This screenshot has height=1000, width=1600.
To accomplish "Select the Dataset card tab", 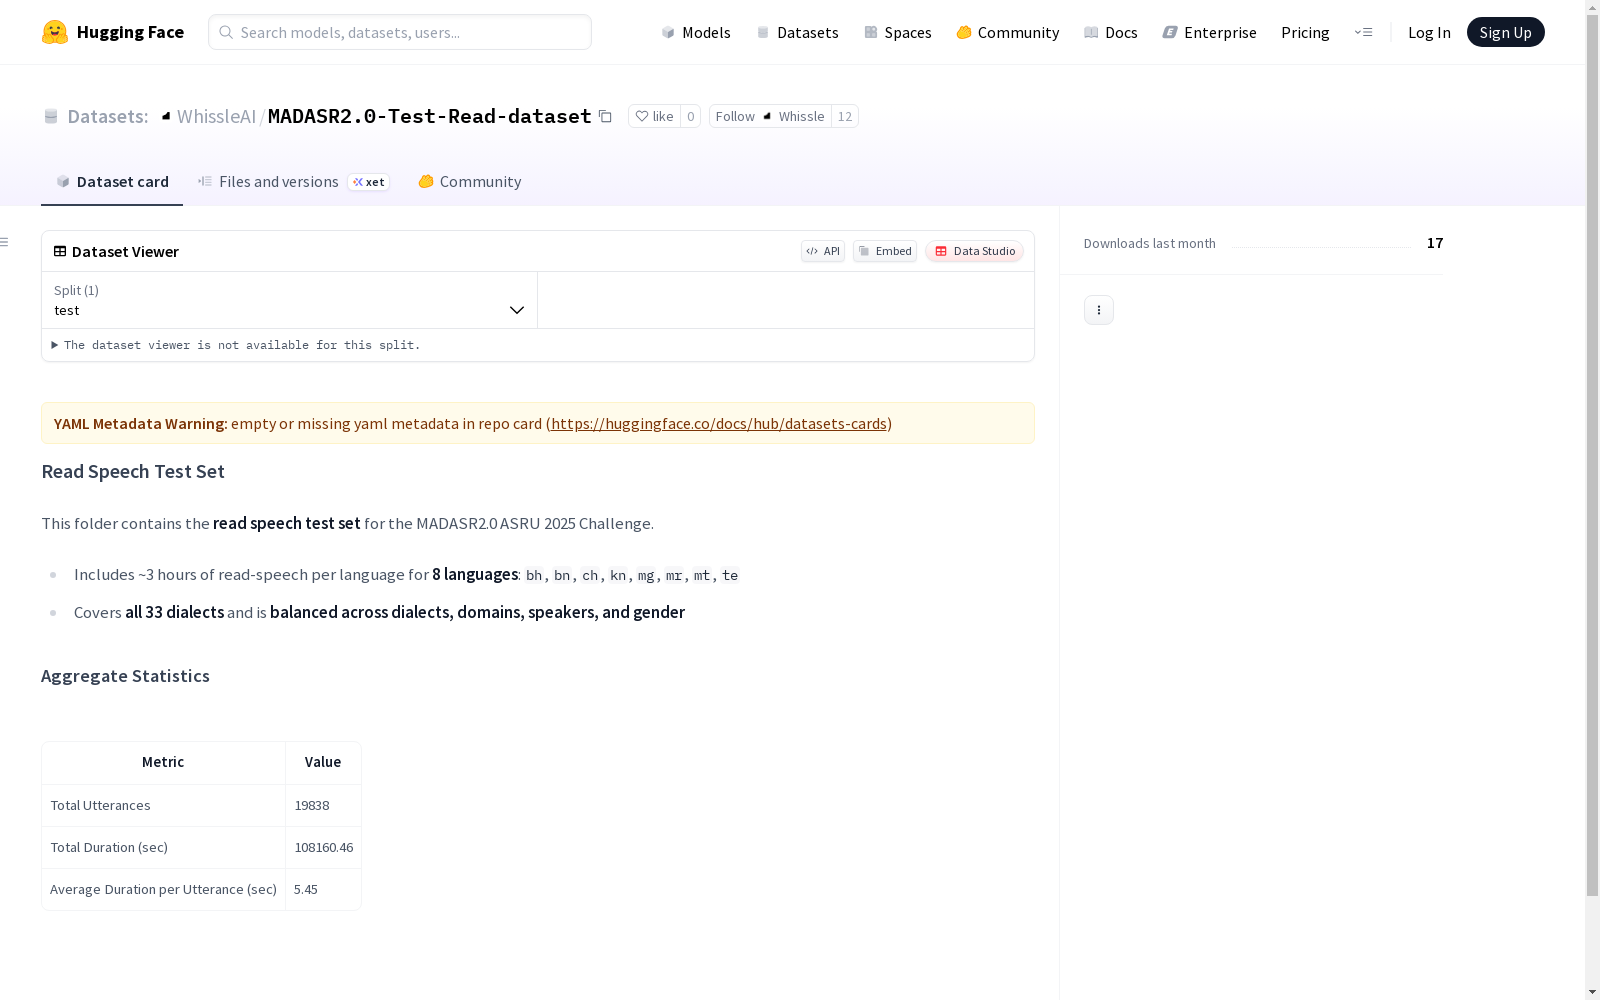I will coord(112,181).
